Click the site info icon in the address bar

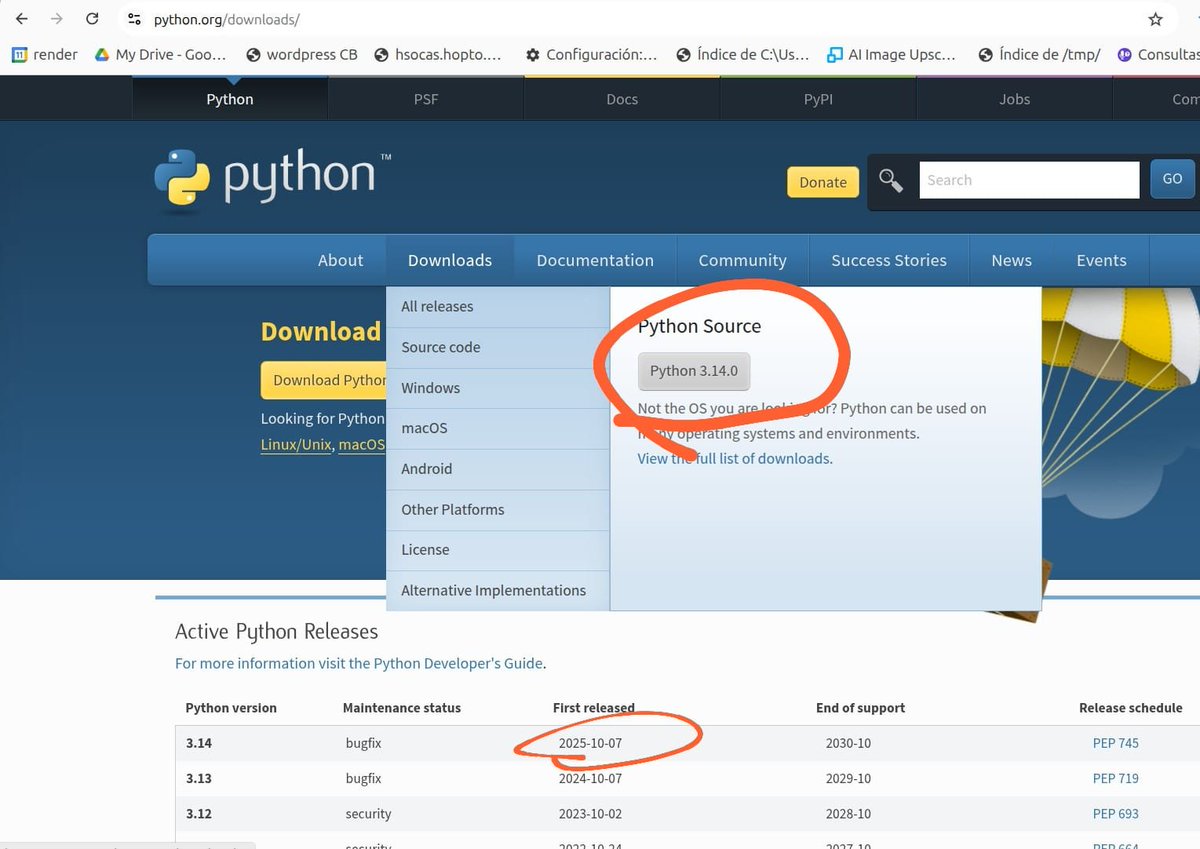coord(135,19)
